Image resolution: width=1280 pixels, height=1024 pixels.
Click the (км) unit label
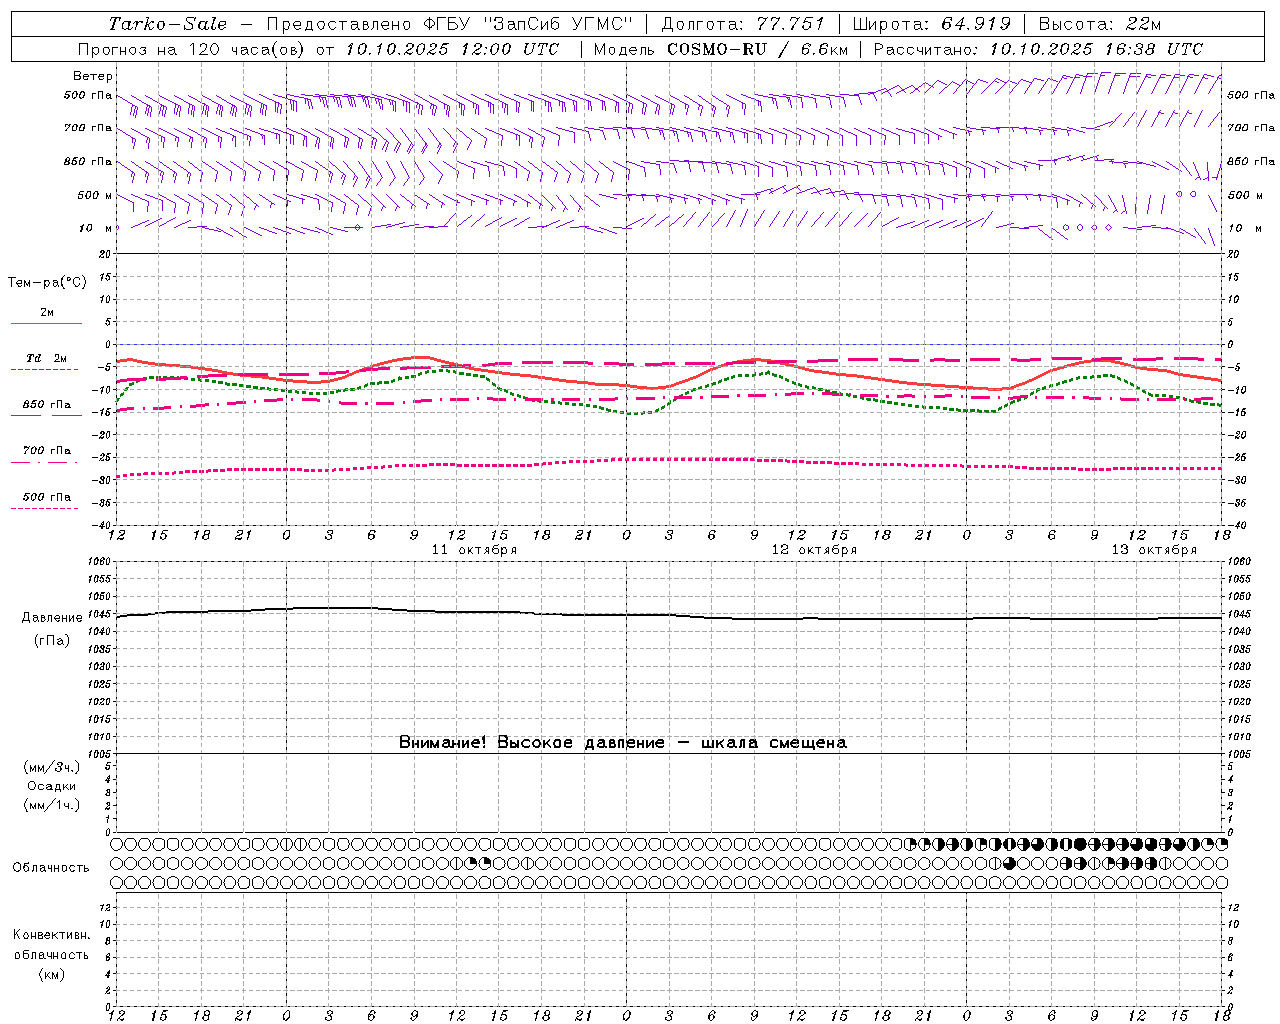pos(52,974)
